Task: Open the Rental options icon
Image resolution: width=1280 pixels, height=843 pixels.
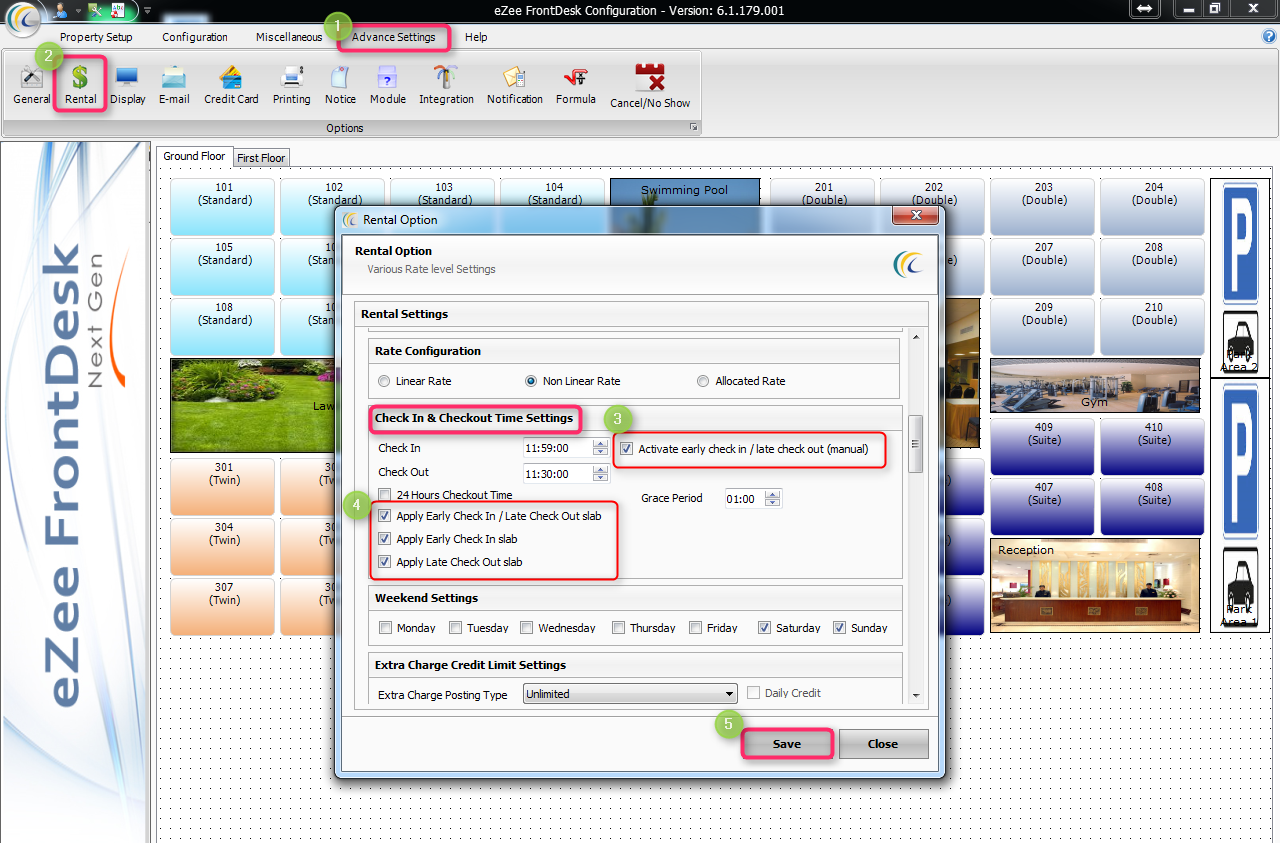Action: (81, 85)
